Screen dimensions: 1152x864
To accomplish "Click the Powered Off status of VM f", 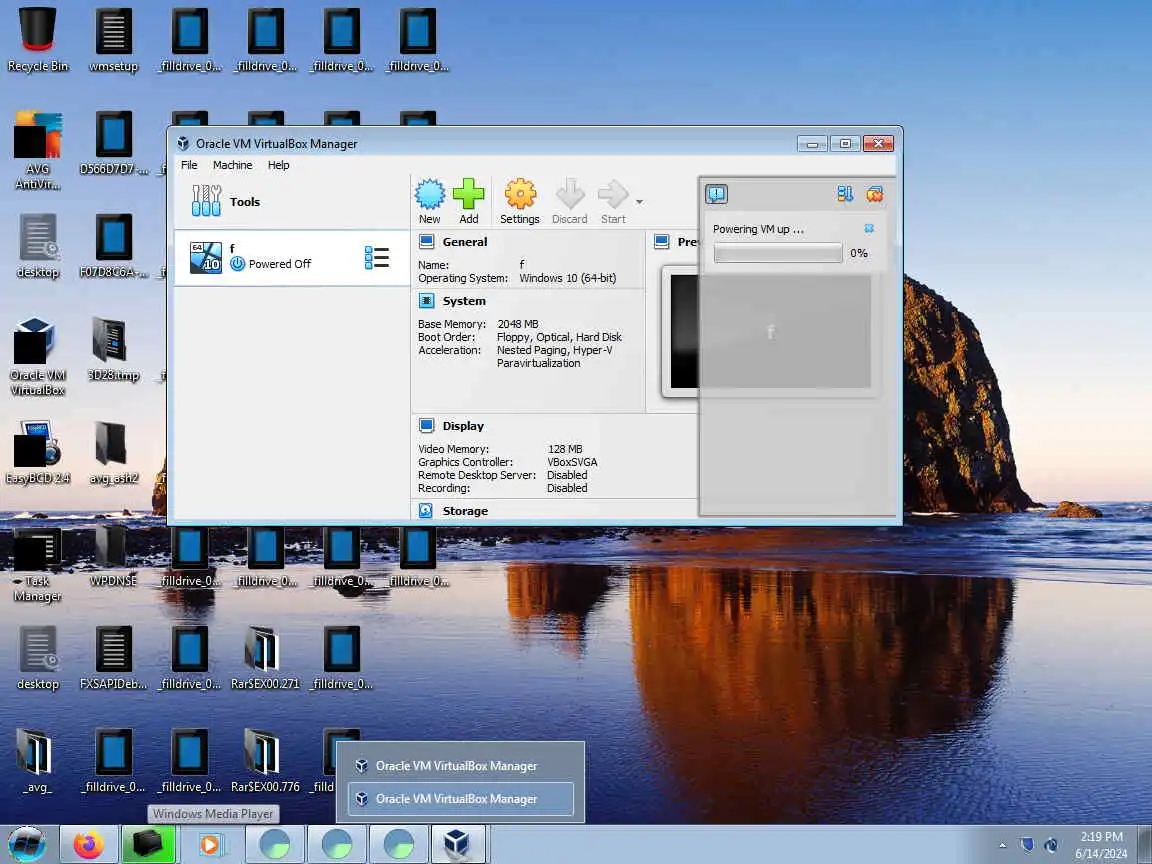I will pos(280,264).
